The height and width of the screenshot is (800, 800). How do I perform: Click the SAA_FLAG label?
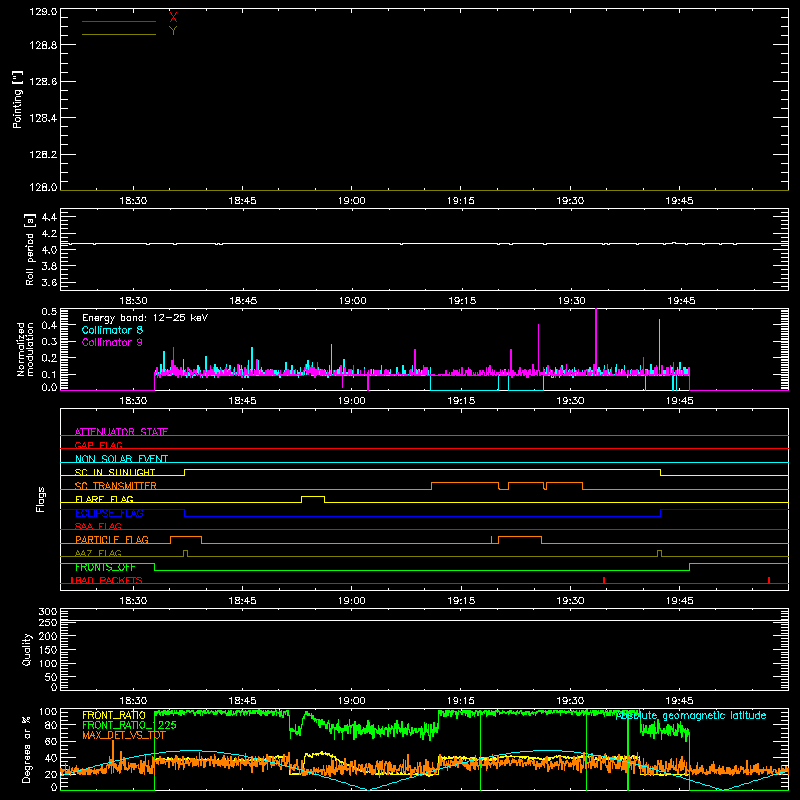point(98,526)
